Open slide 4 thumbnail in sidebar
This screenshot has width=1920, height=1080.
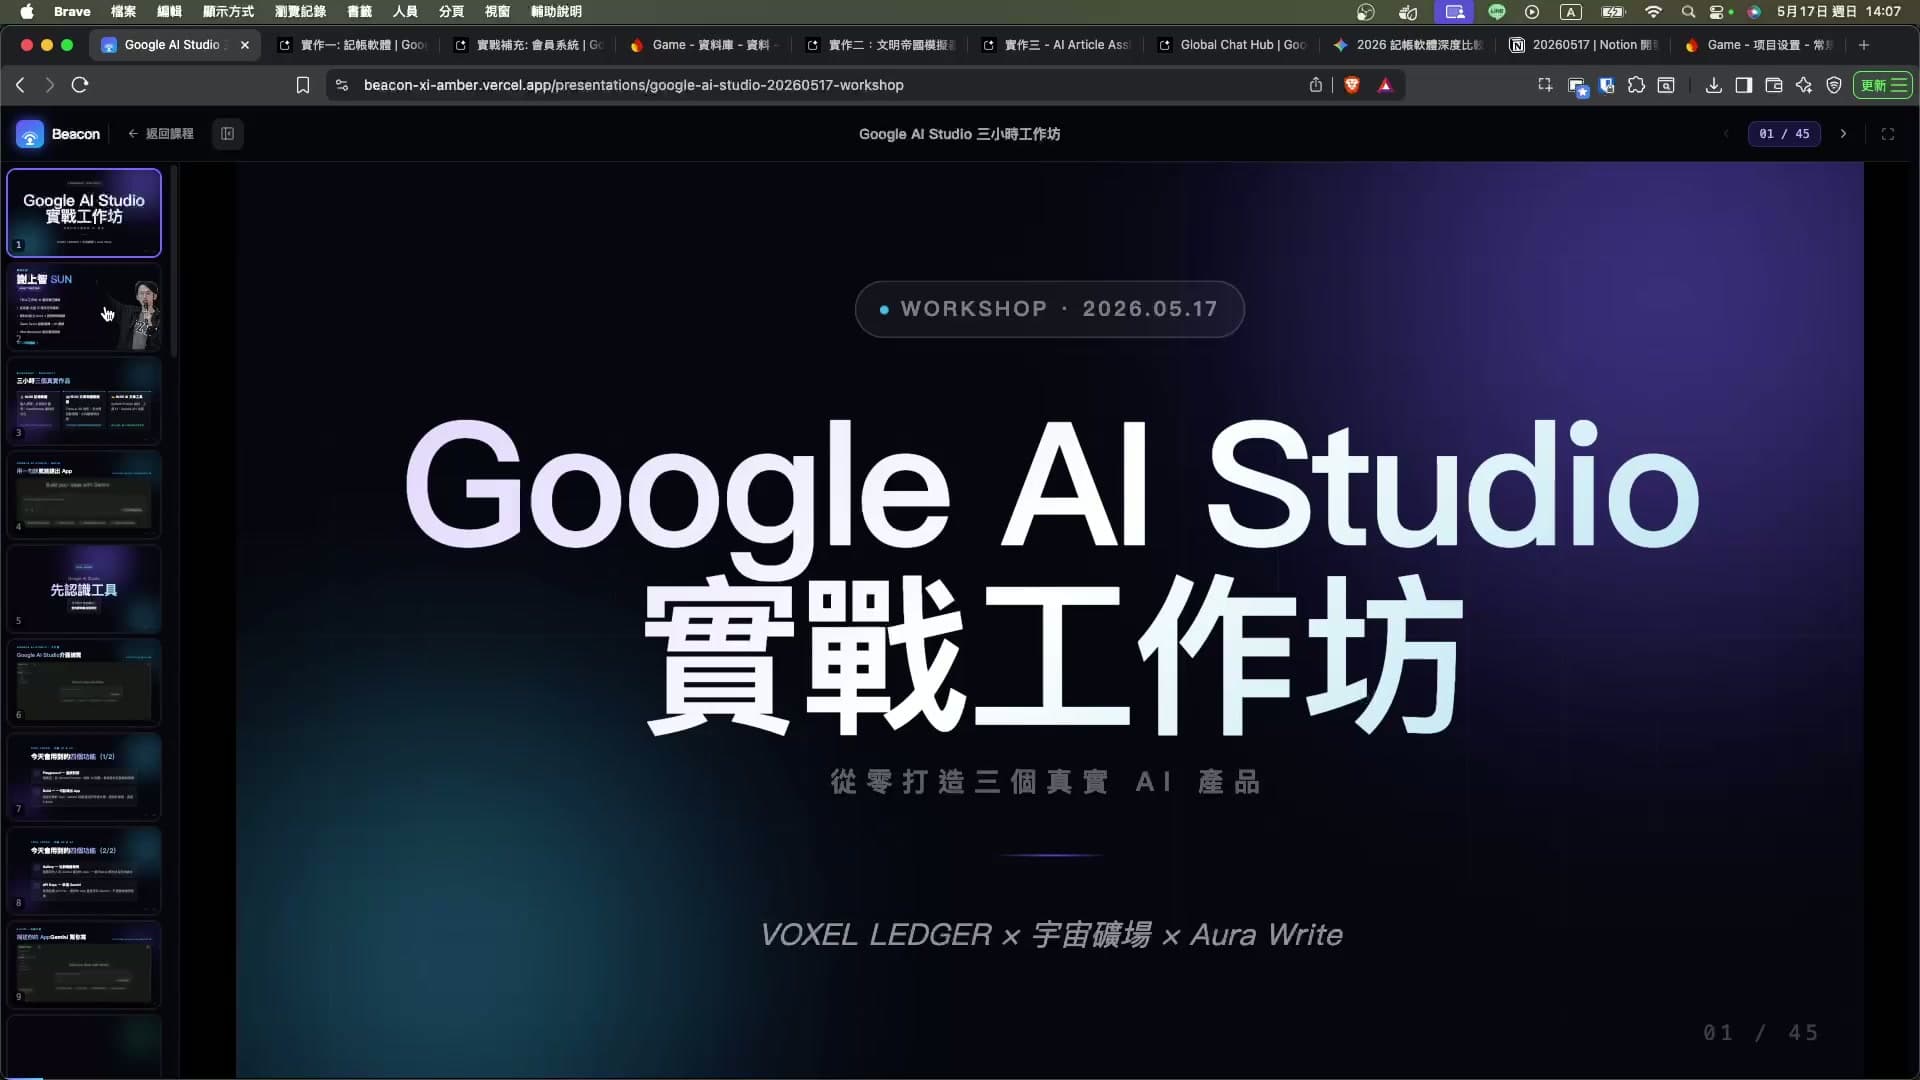[x=84, y=495]
